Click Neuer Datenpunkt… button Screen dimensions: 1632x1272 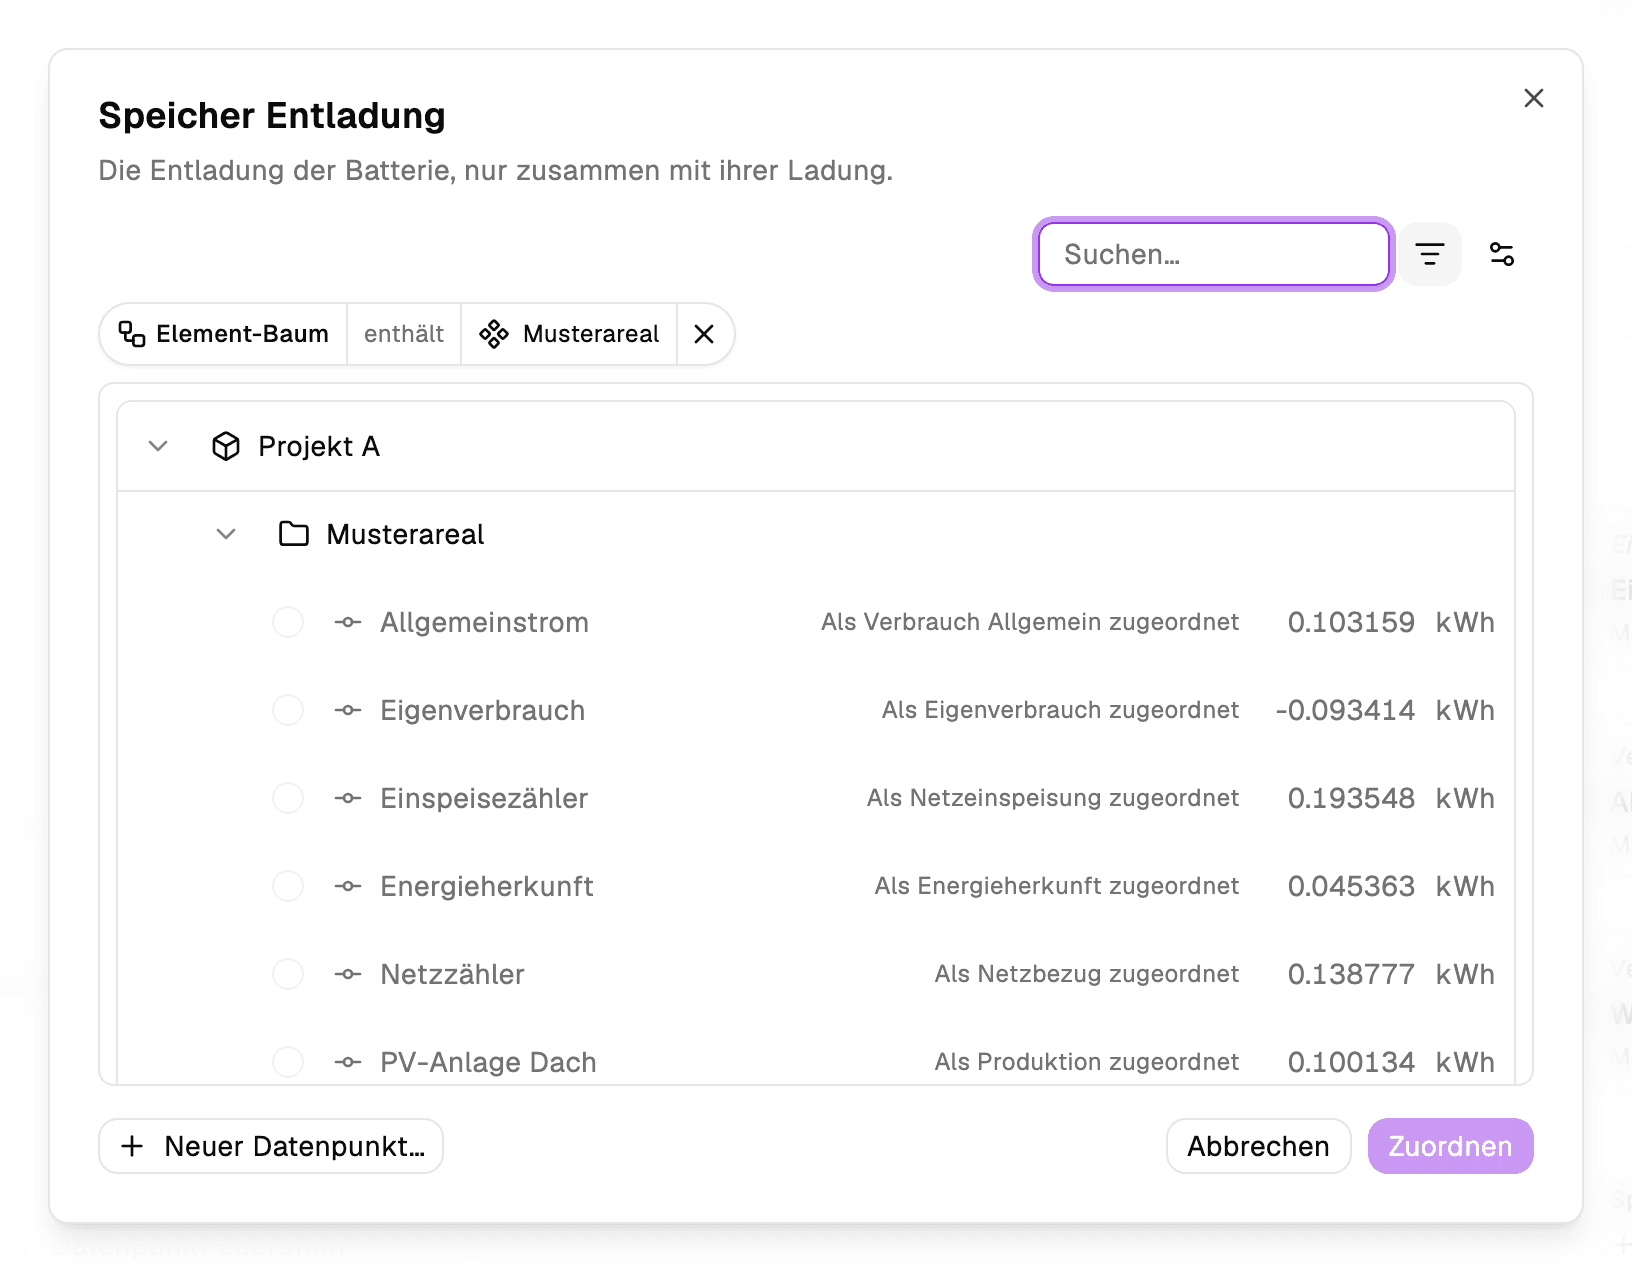point(271,1146)
